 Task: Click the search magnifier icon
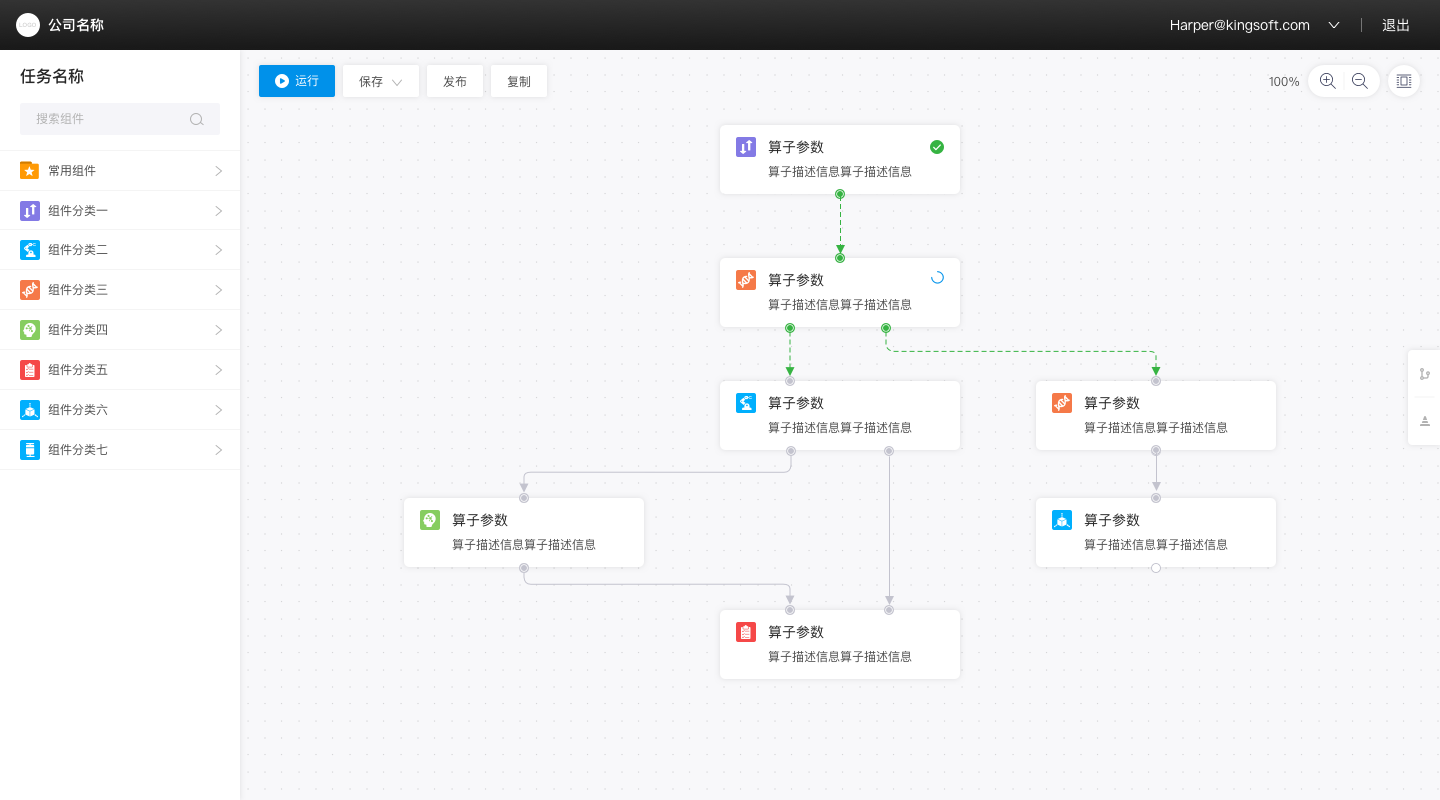click(x=196, y=119)
